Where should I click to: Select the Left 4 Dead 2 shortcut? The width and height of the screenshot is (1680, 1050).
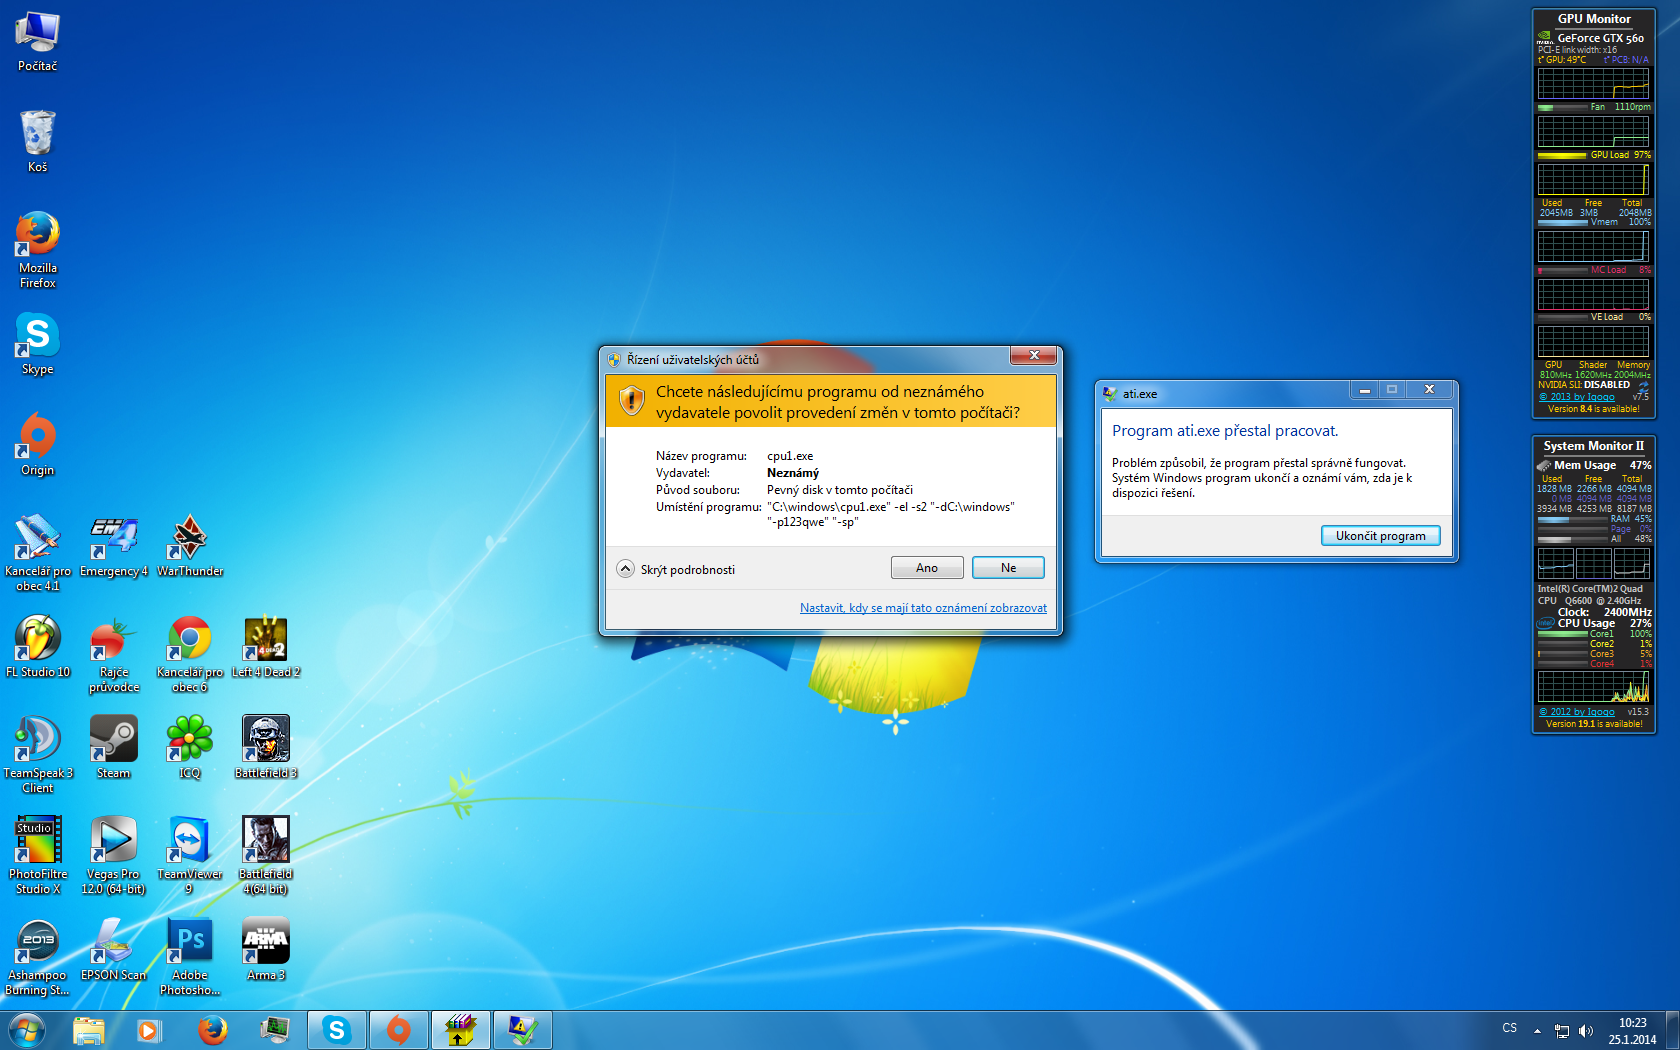pos(266,647)
